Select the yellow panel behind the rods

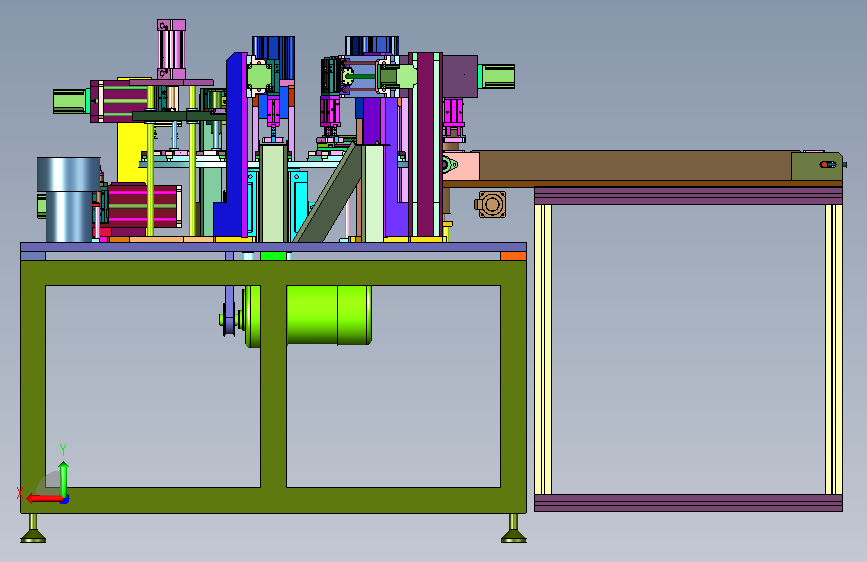tap(130, 152)
